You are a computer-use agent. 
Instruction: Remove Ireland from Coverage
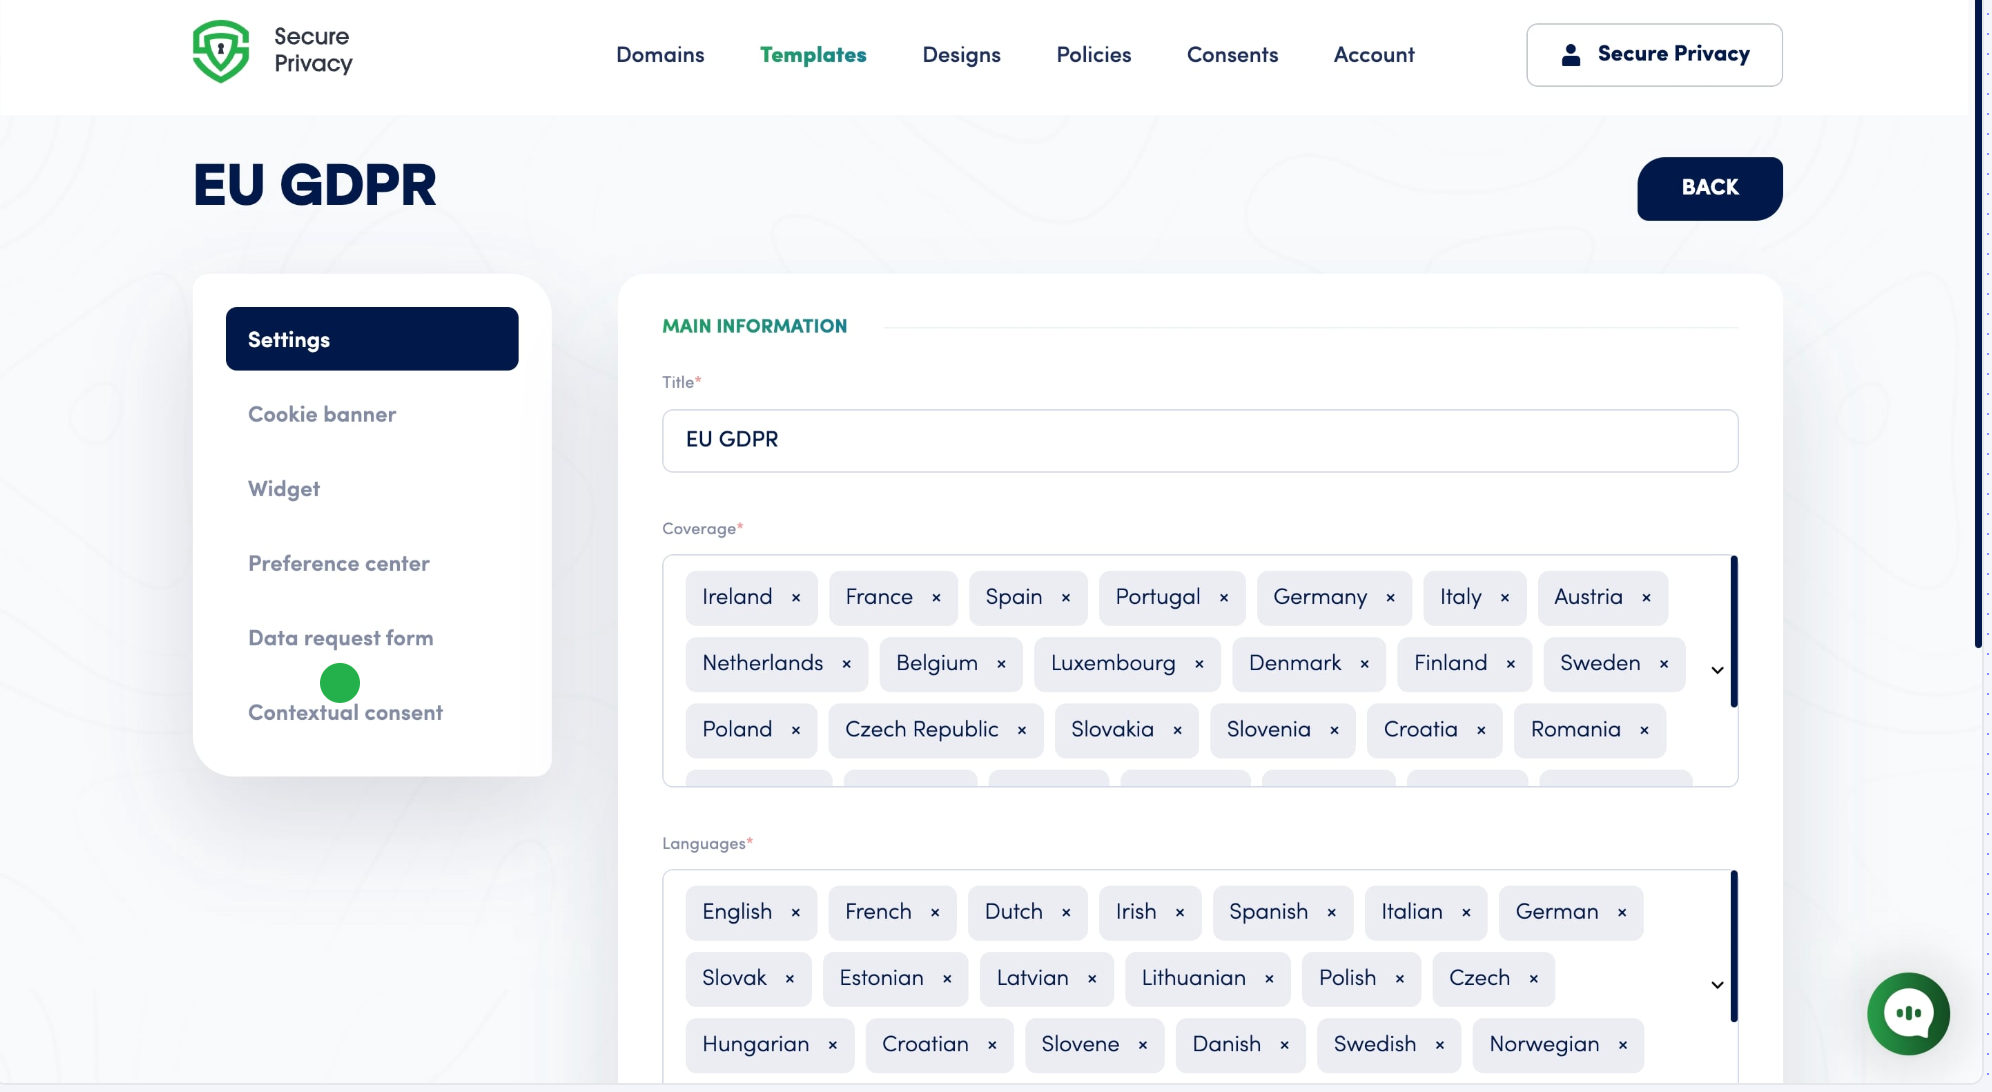(x=795, y=597)
